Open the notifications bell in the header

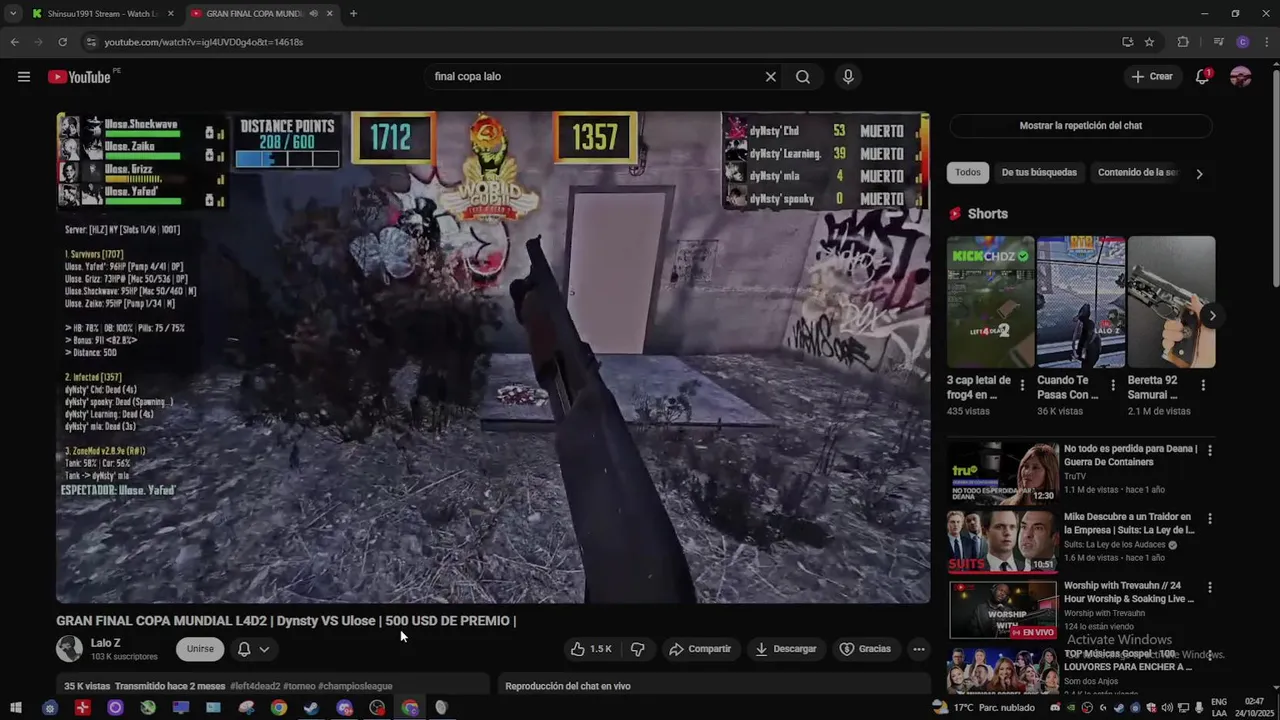[1203, 77]
